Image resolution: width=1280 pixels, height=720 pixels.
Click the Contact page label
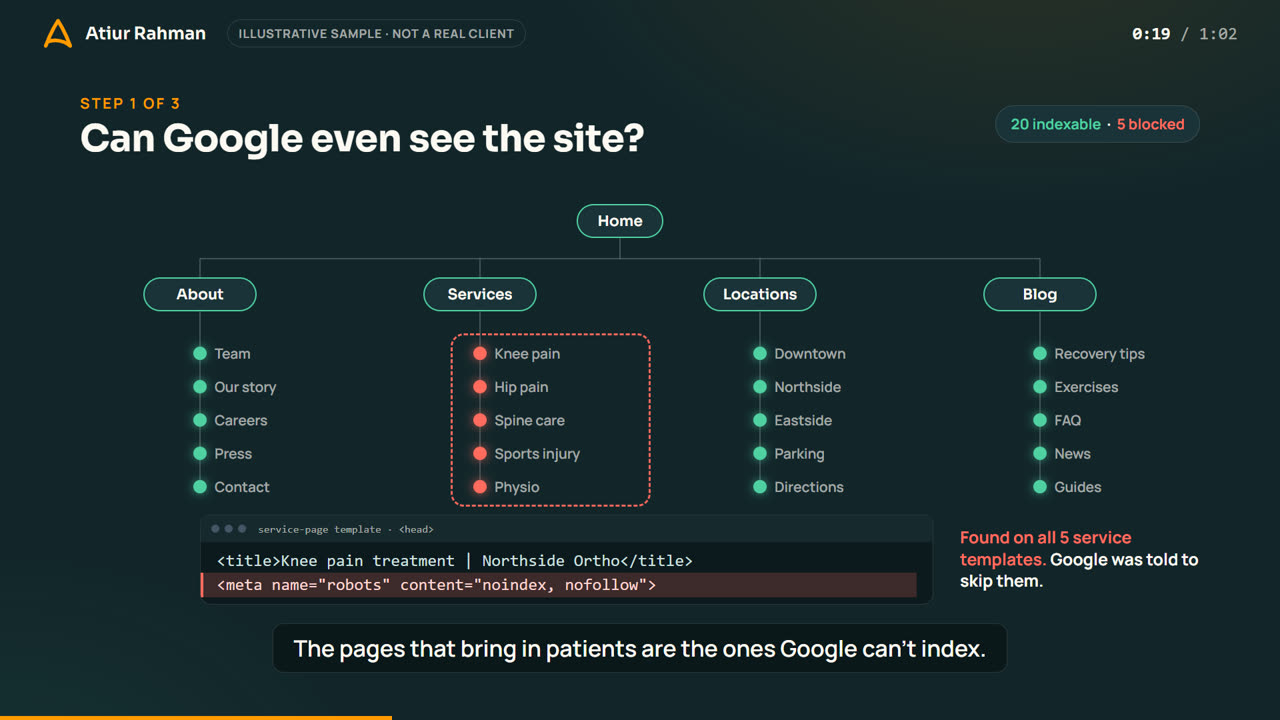[242, 487]
